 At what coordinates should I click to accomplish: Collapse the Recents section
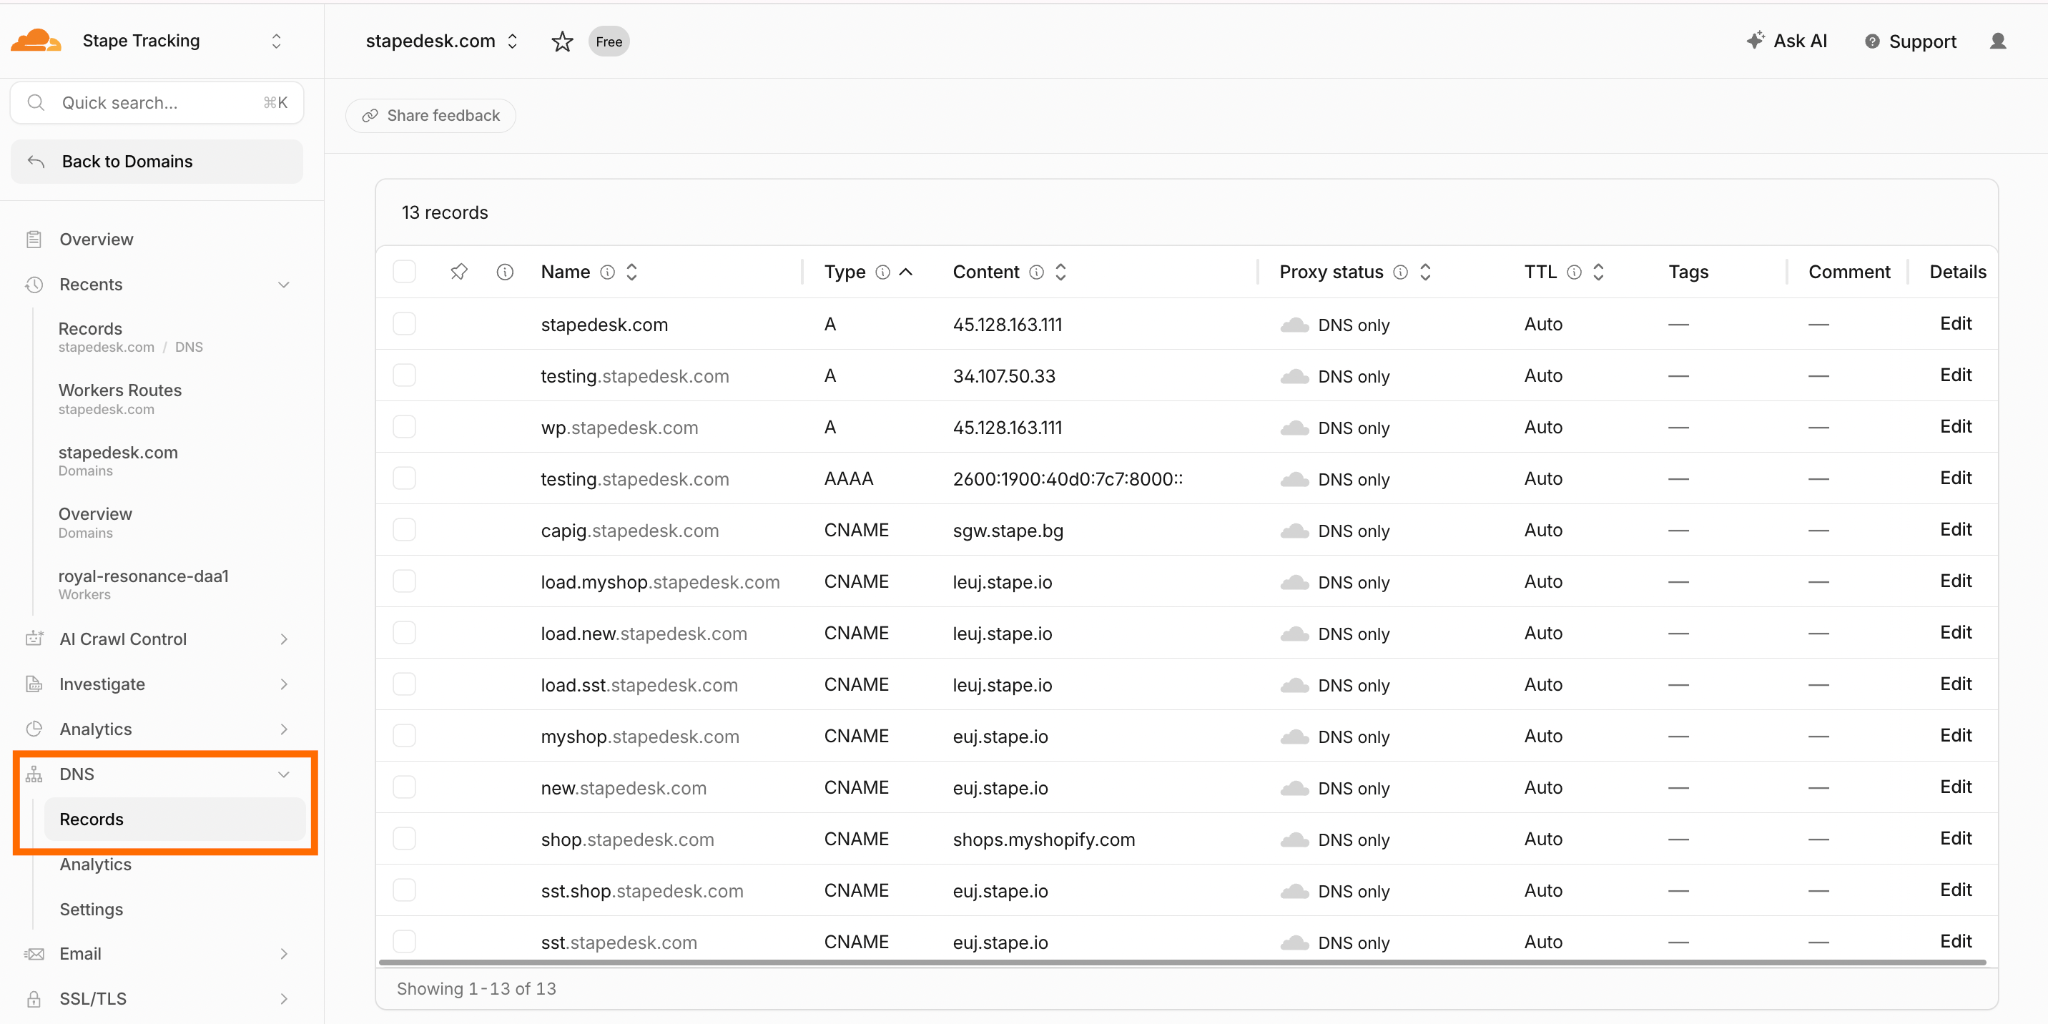[284, 285]
